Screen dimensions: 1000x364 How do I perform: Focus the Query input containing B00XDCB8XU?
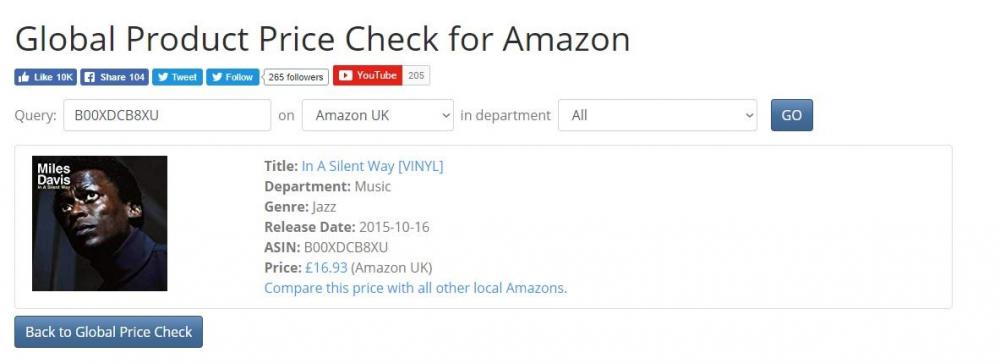click(x=167, y=115)
